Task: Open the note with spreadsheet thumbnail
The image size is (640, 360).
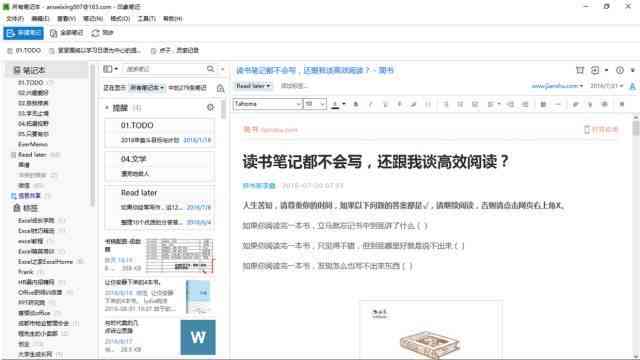Action: click(x=159, y=255)
